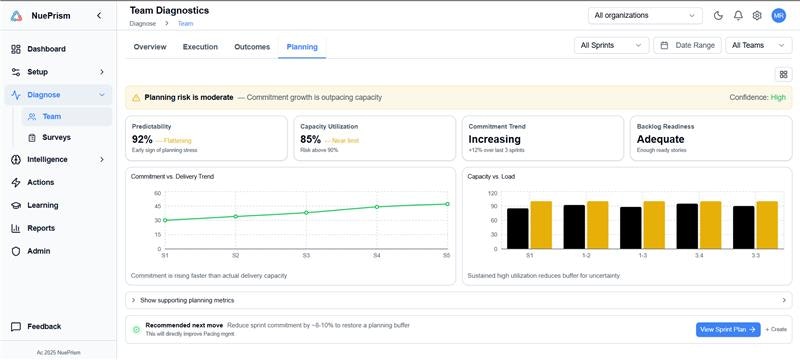Click the Learning graduation cap icon

(x=16, y=205)
